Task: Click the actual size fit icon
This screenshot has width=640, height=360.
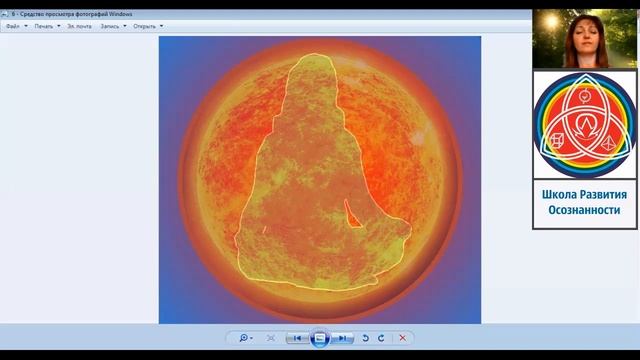Action: (271, 338)
